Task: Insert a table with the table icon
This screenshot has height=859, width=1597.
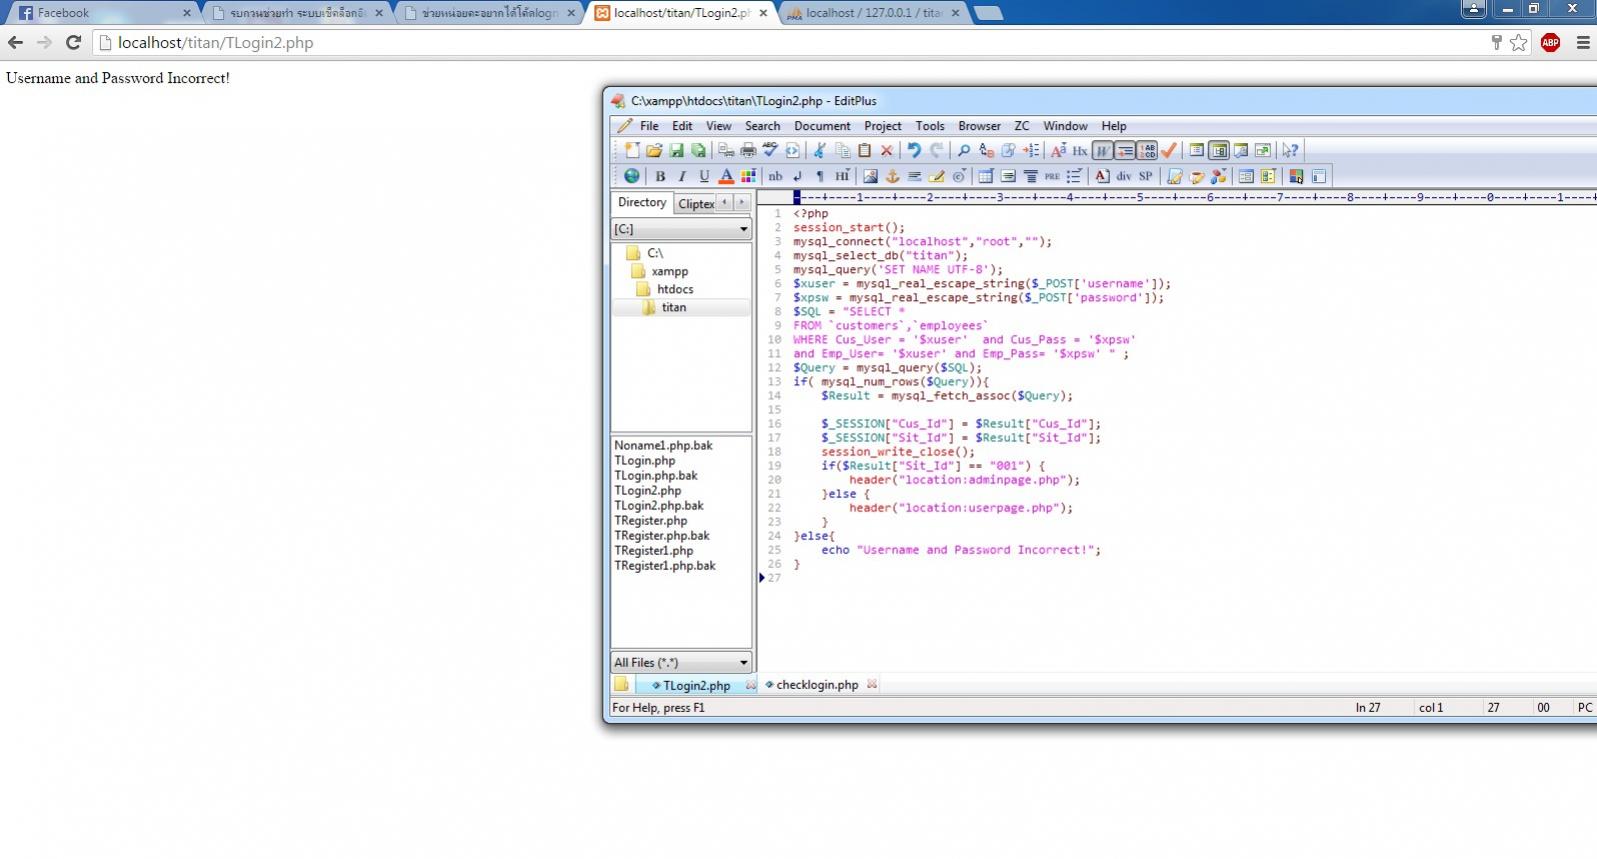Action: [x=985, y=176]
